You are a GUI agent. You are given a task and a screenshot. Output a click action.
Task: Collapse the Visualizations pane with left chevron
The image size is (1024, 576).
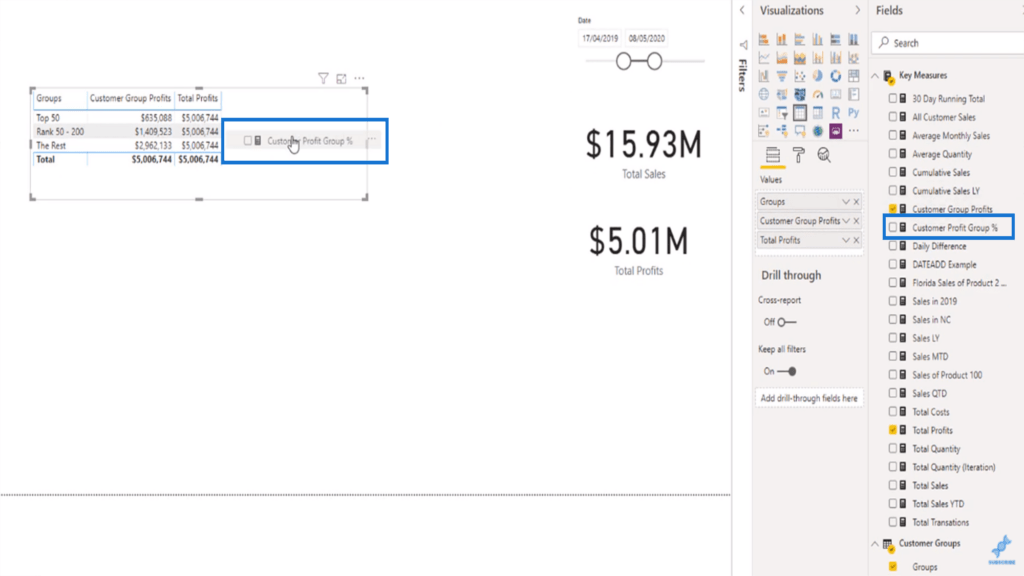tap(742, 10)
